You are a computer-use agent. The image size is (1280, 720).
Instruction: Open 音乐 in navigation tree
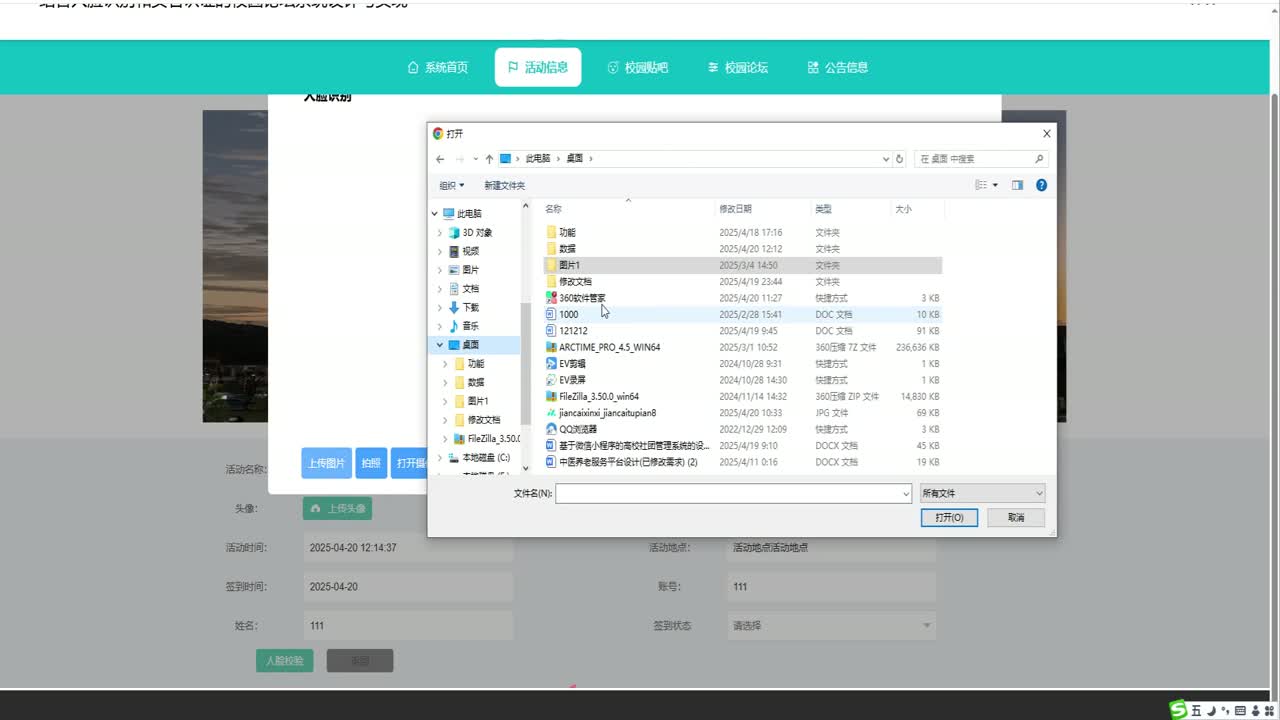pyautogui.click(x=470, y=327)
